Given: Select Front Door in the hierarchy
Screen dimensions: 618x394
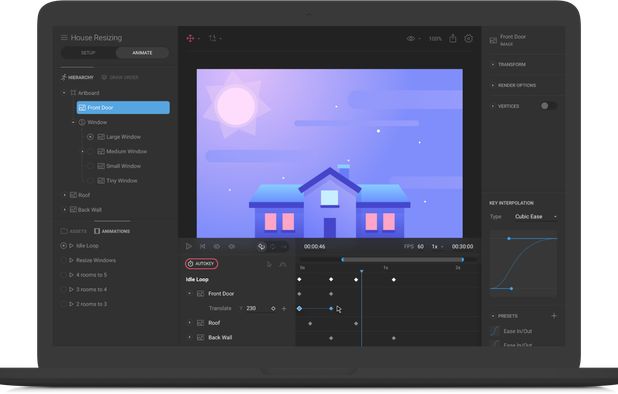Looking at the screenshot, I should 123,108.
